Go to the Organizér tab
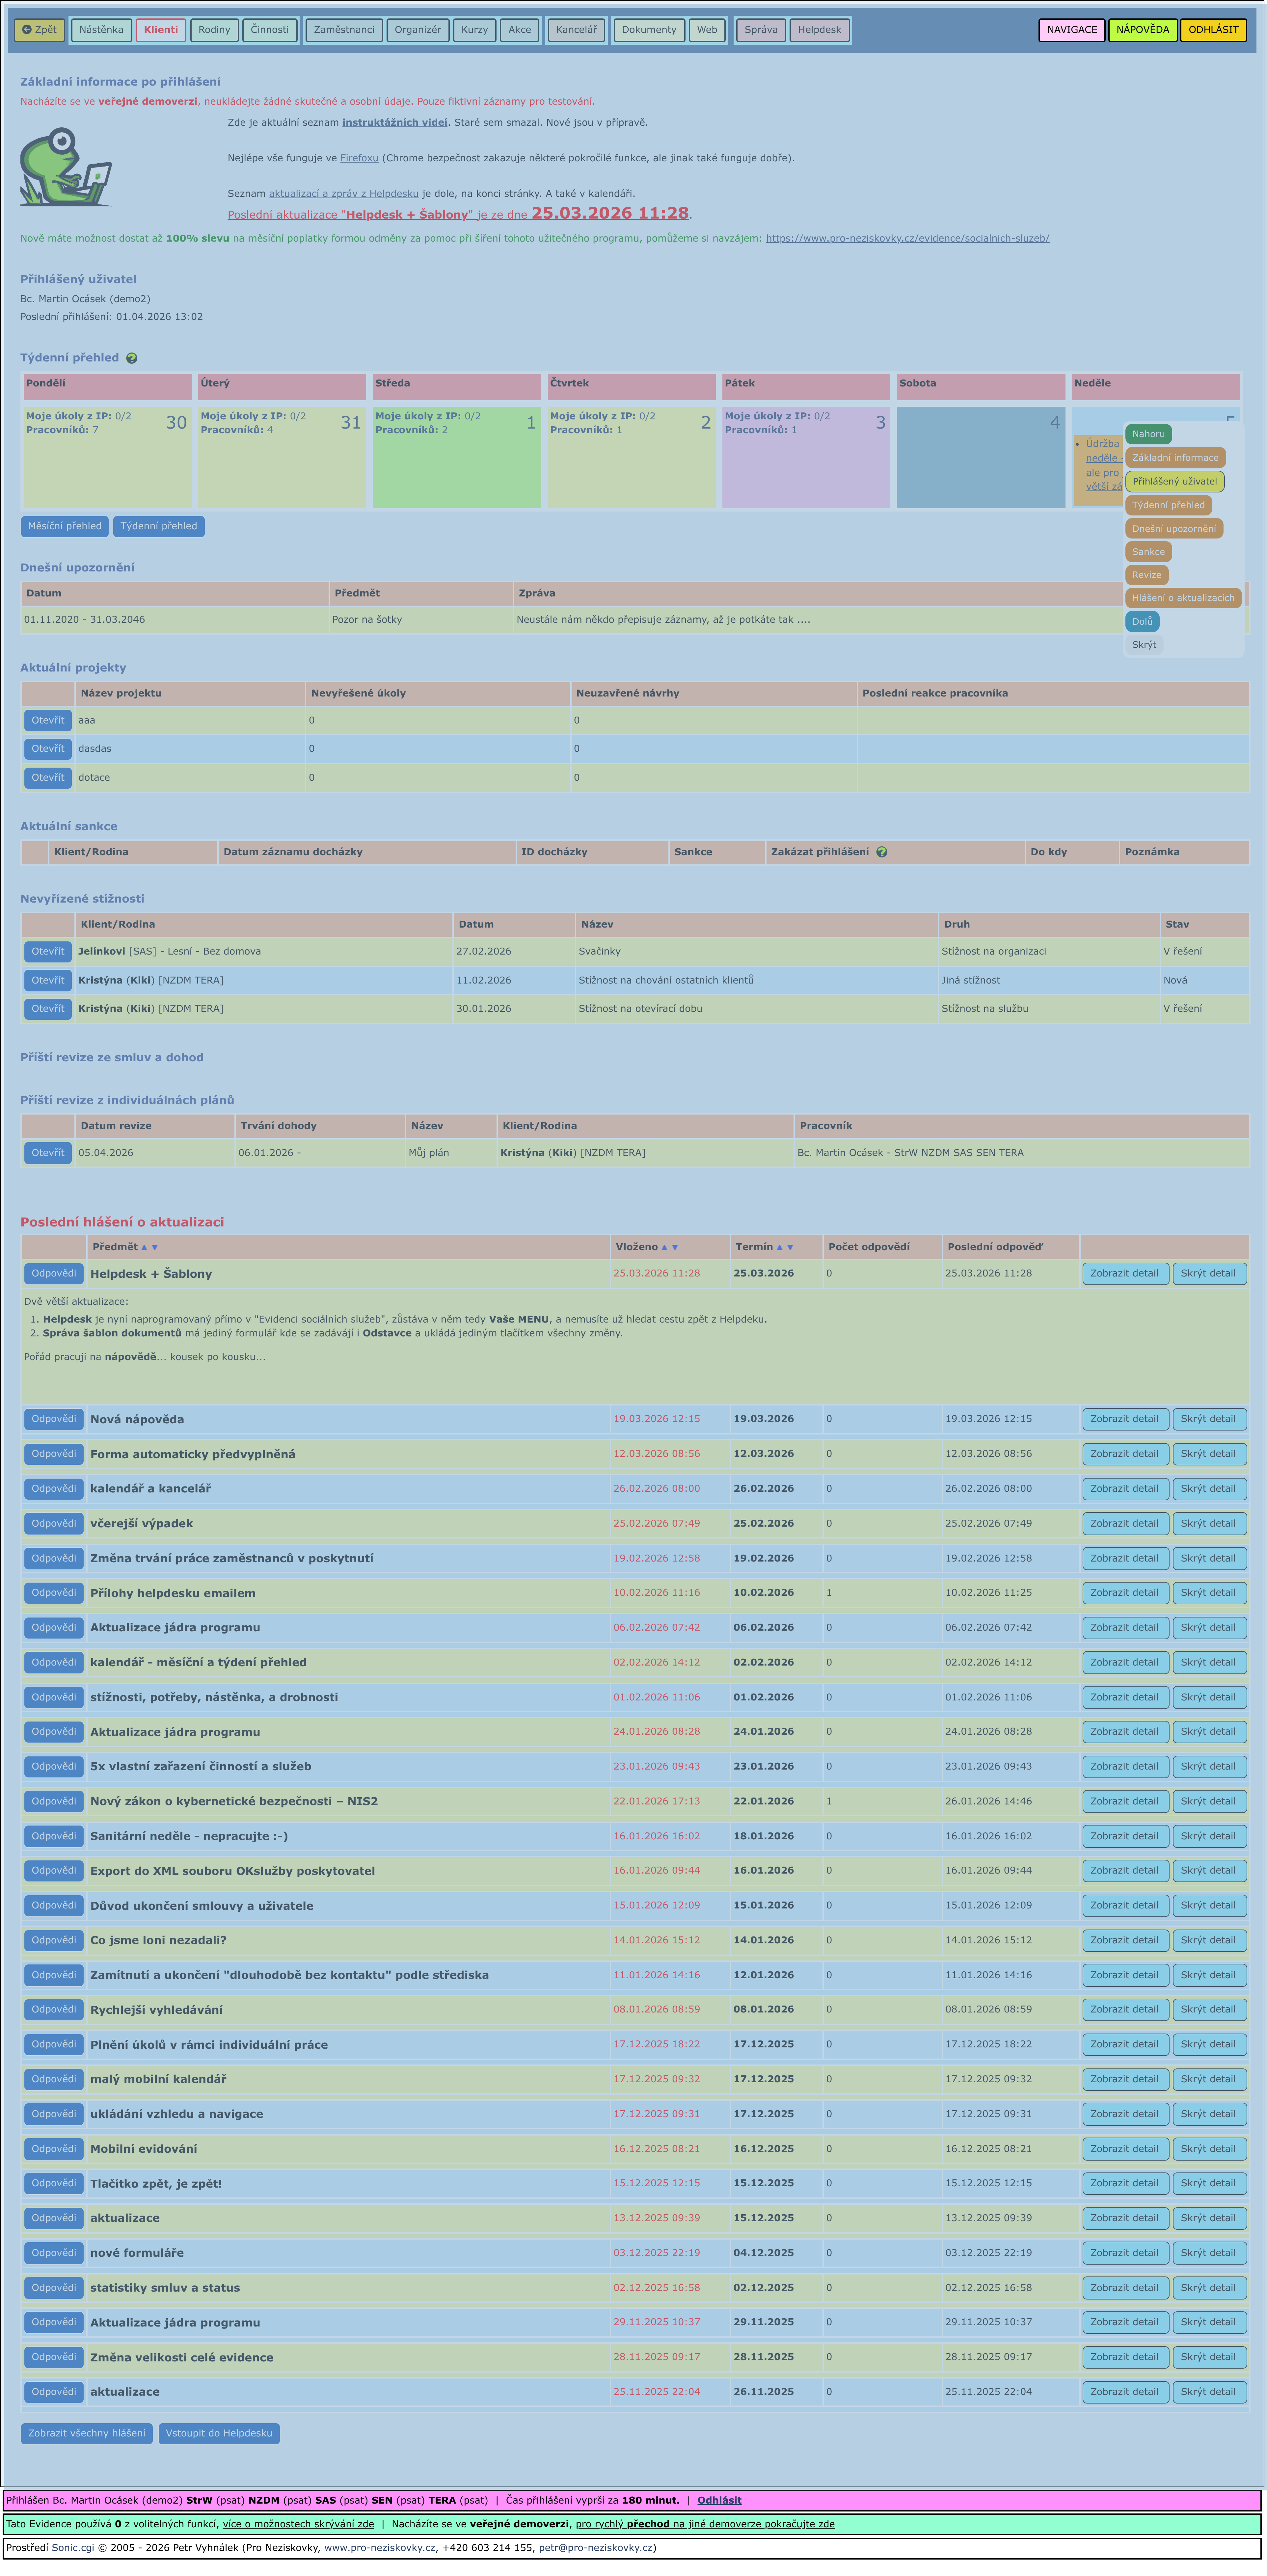1267x2576 pixels. [418, 30]
